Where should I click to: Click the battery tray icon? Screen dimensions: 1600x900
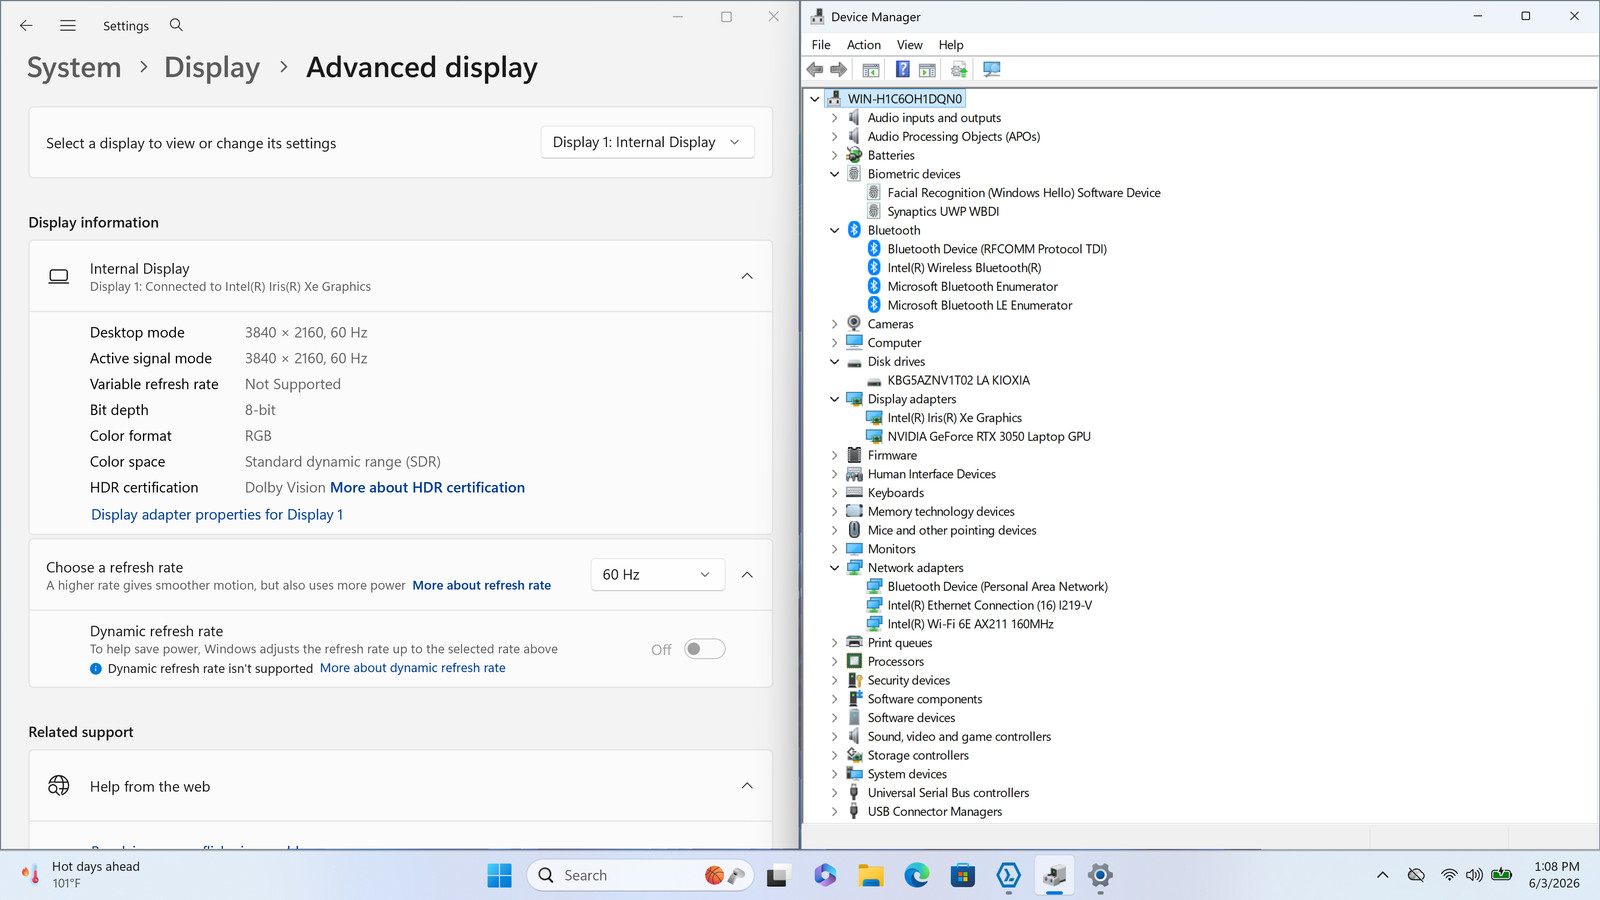tap(1501, 875)
